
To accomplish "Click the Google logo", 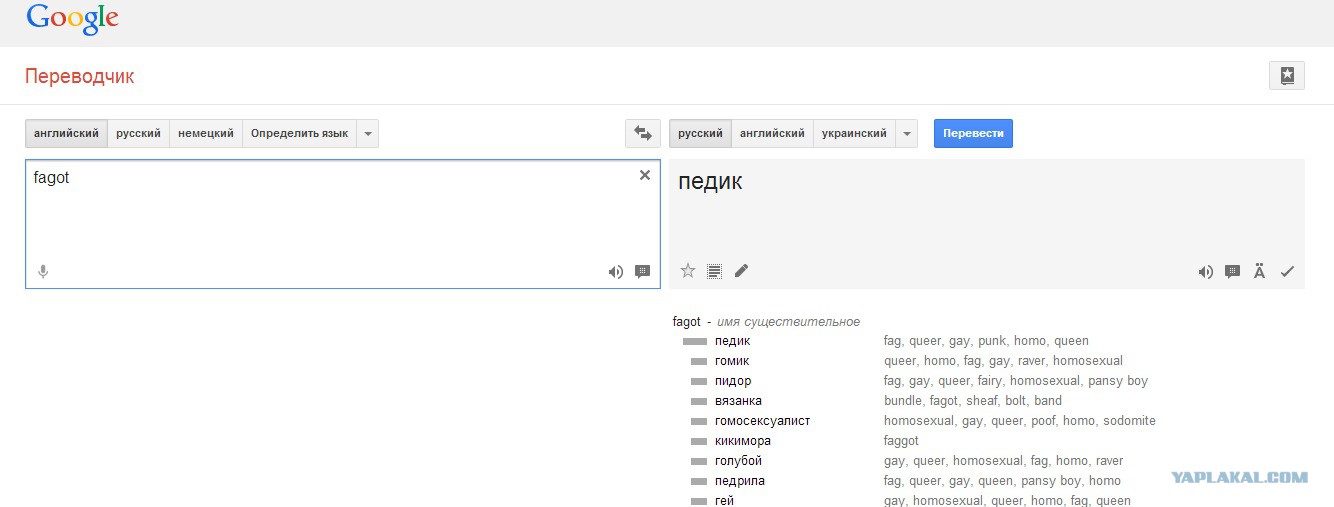I will click(73, 18).
